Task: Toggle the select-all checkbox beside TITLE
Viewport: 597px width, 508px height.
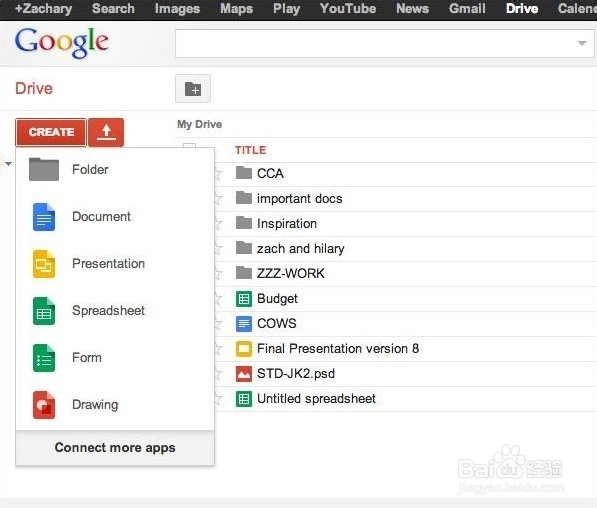Action: click(x=190, y=147)
